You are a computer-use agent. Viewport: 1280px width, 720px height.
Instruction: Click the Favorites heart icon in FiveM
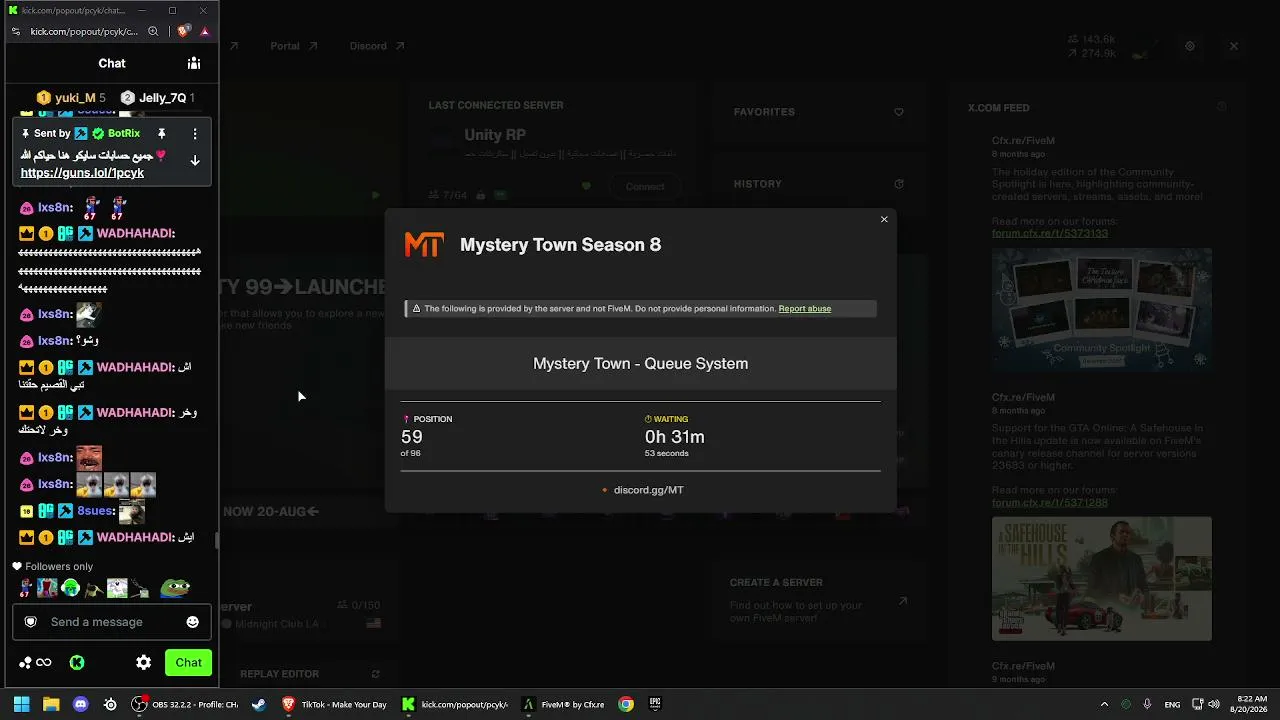[899, 112]
